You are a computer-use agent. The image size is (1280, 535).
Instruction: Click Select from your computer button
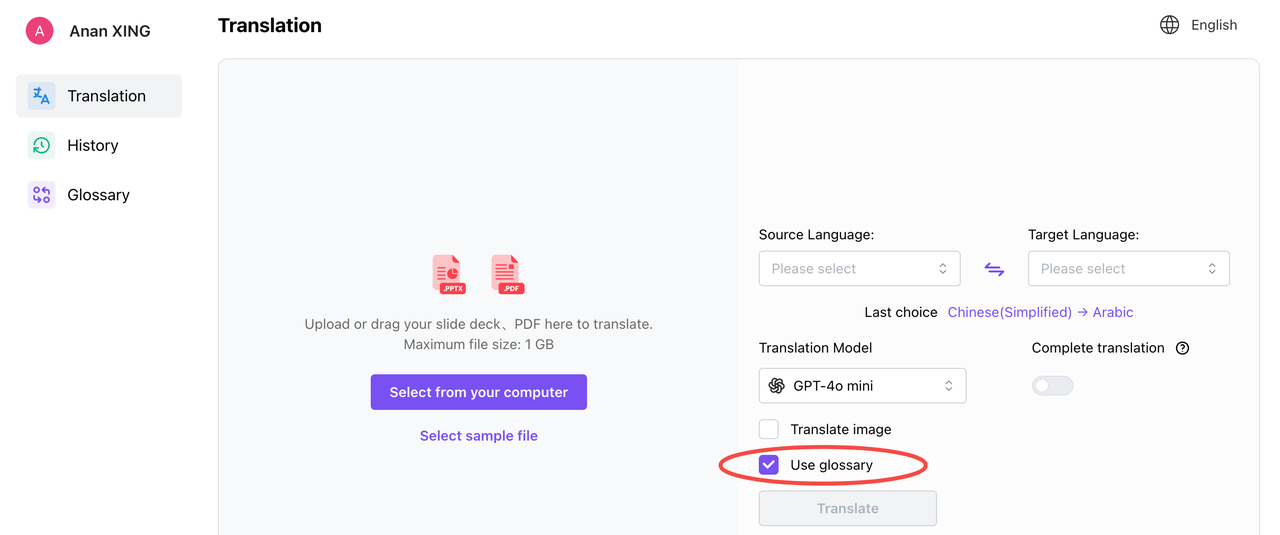(479, 392)
